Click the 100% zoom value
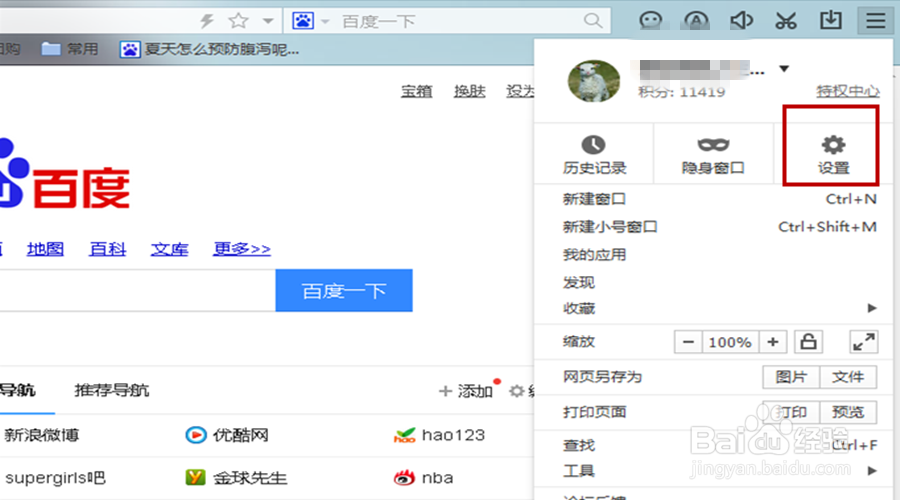 pos(730,342)
